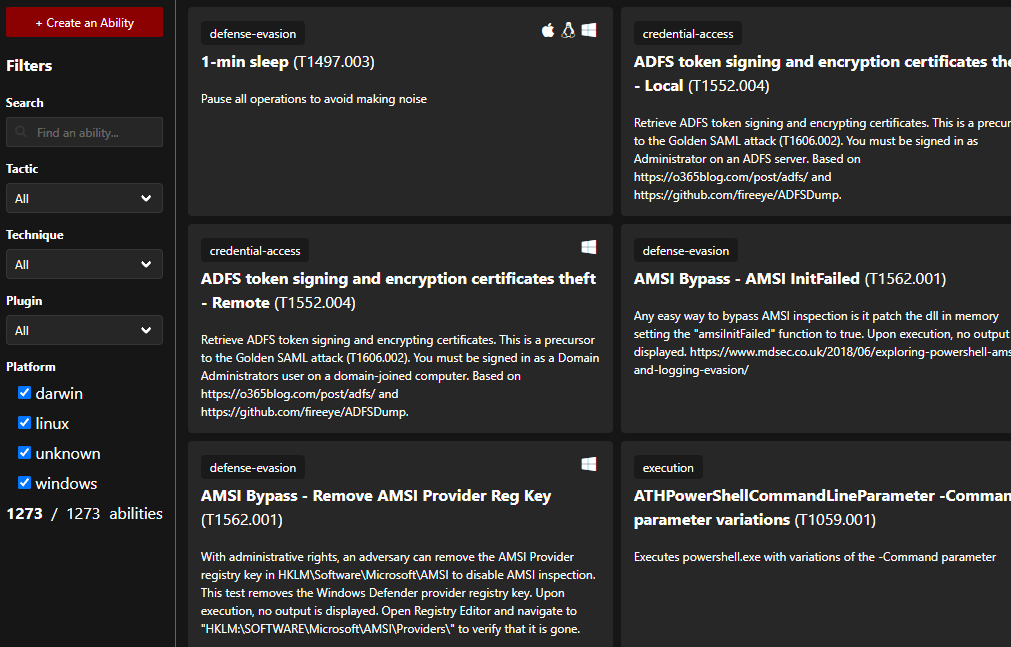The image size is (1011, 647).
Task: Click Windows icon on Remove AMSI Provider Reg Key card
Action: point(589,464)
